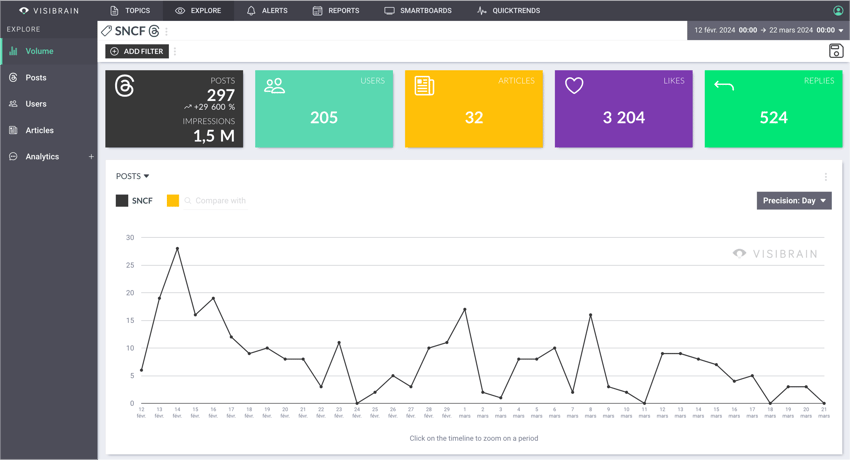The height and width of the screenshot is (460, 850).
Task: Click the Posts 297 card
Action: coord(174,108)
